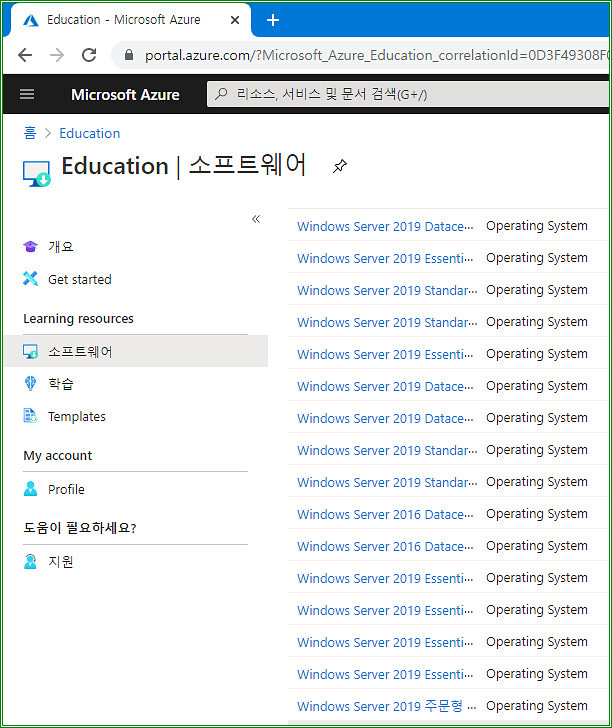Click the Education monitor icon beside the title

(x=37, y=174)
